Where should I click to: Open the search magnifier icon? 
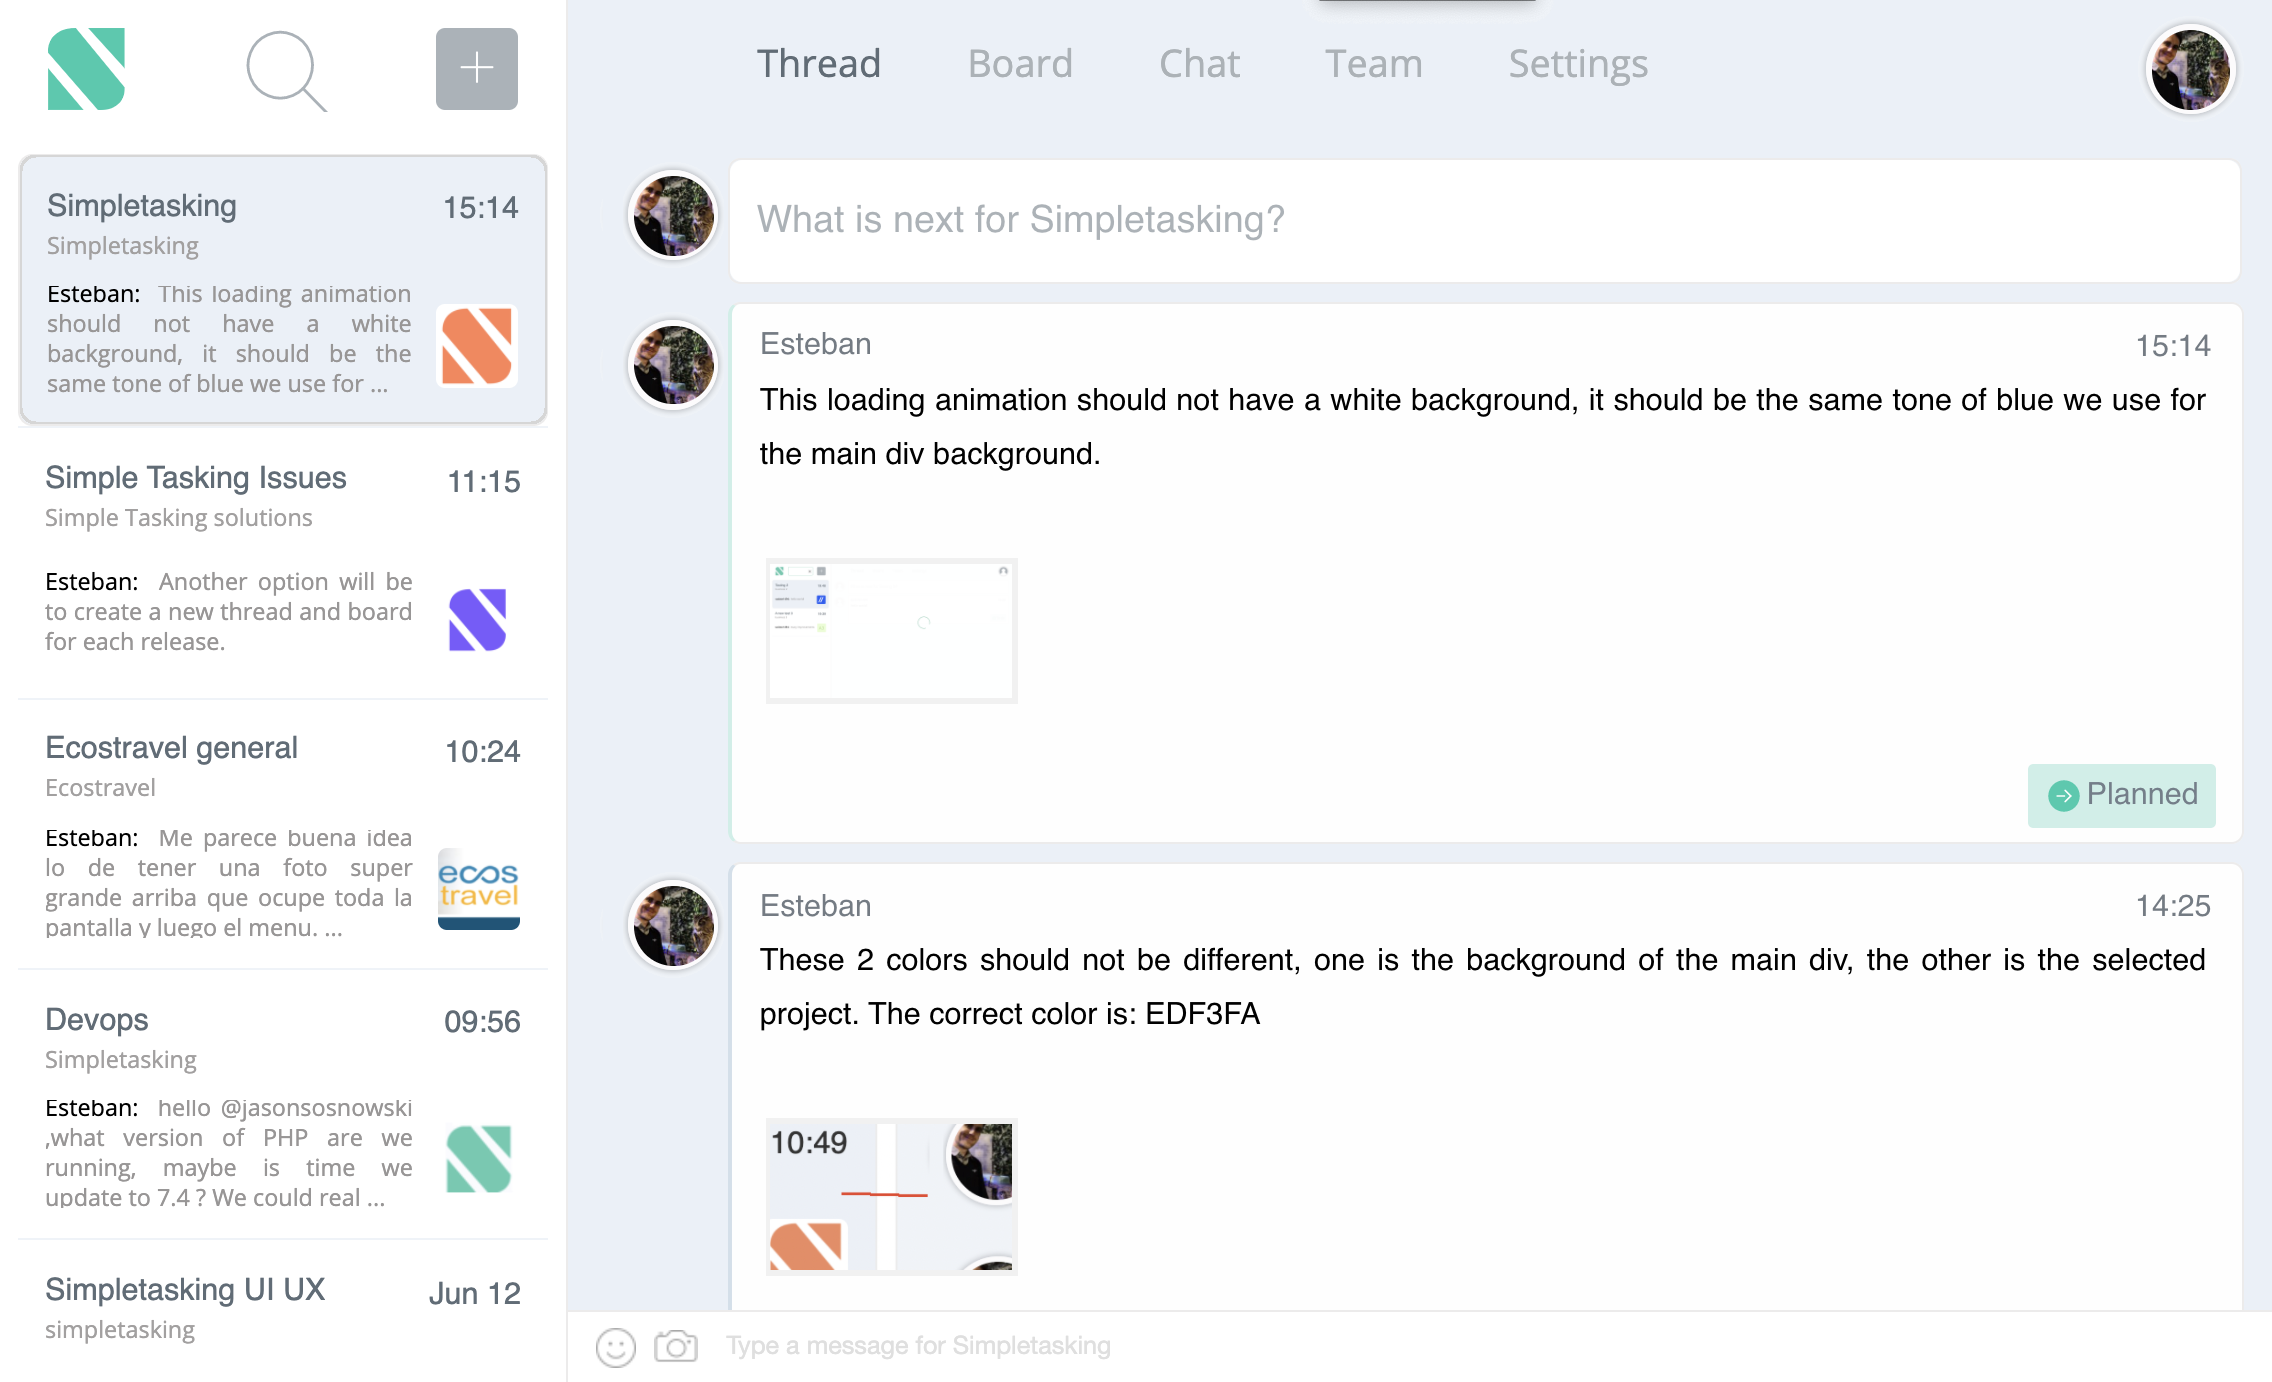click(x=286, y=70)
